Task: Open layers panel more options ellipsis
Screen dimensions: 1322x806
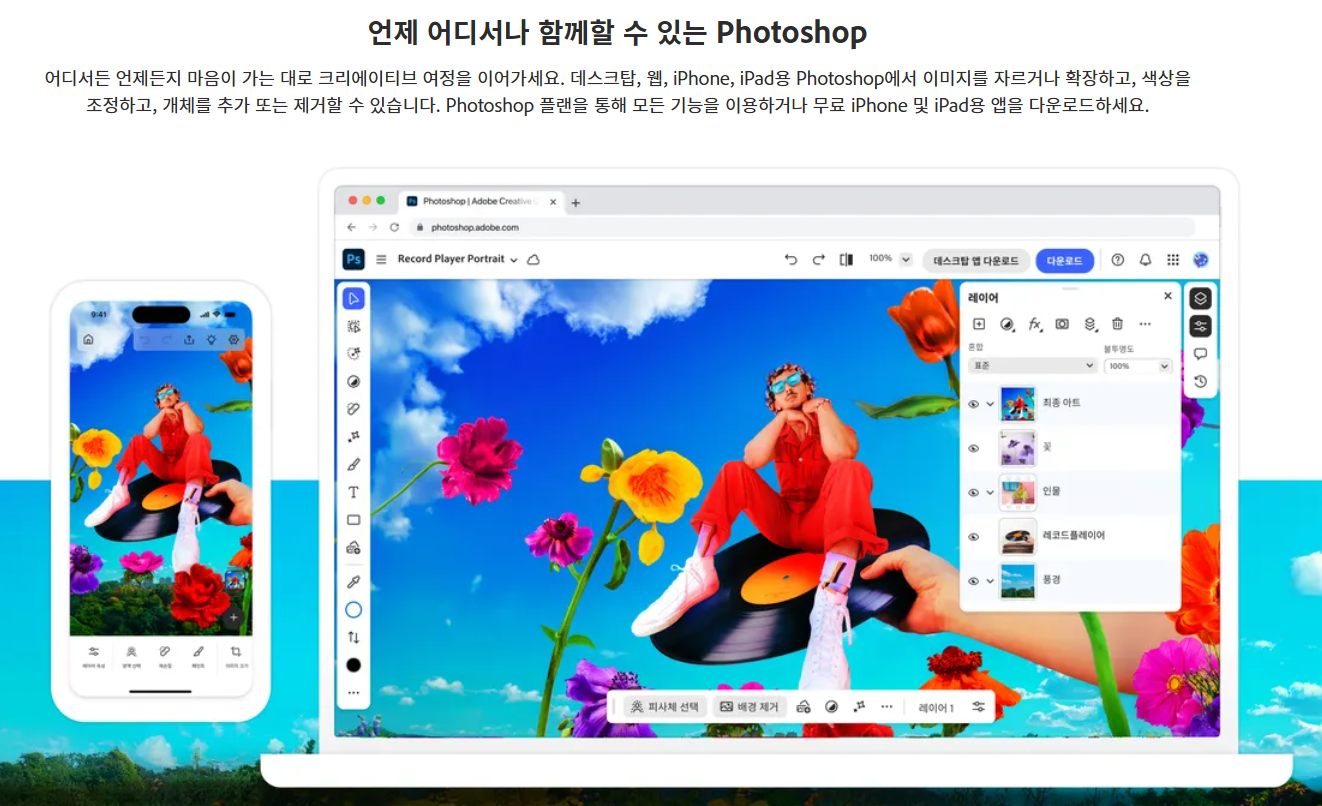Action: tap(1145, 324)
